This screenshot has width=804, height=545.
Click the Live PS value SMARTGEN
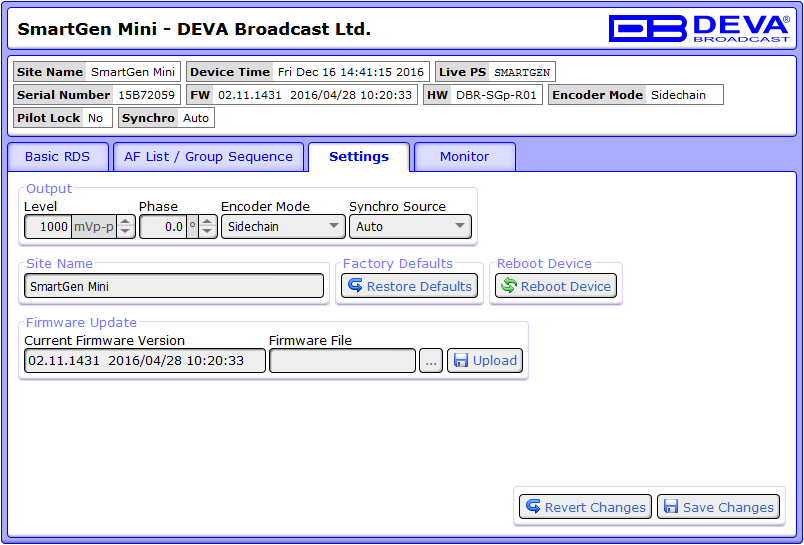tap(521, 72)
